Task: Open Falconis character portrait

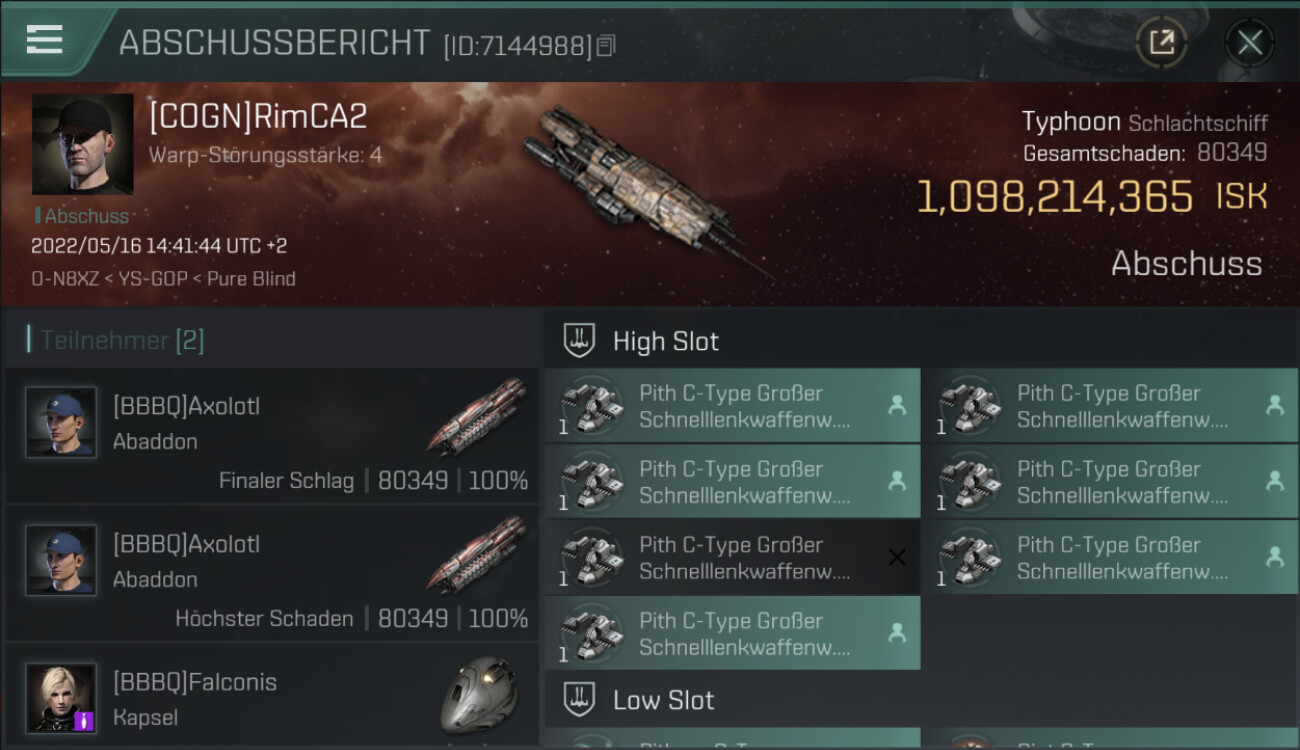Action: coord(61,697)
